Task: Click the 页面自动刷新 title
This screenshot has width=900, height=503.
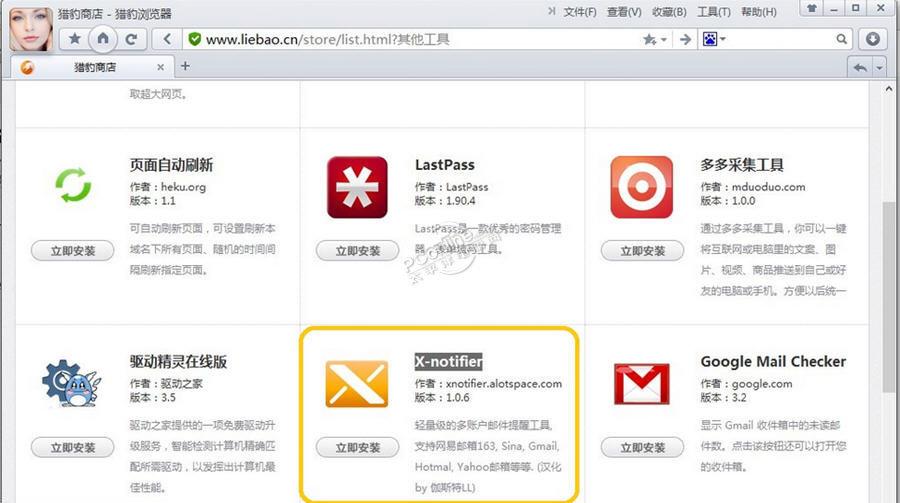Action: [171, 165]
